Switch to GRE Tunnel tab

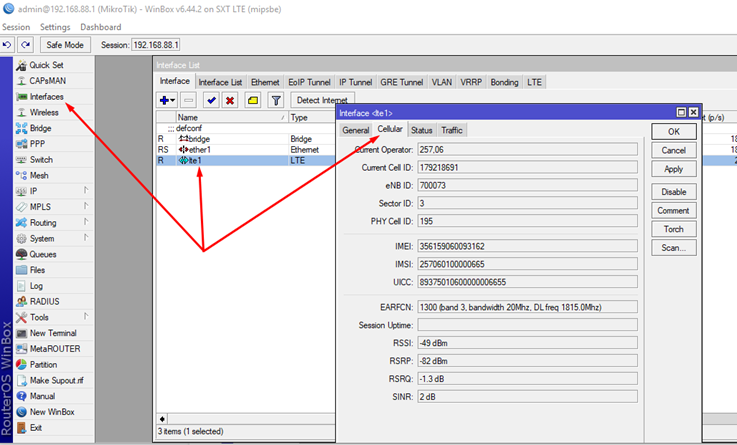(x=402, y=82)
